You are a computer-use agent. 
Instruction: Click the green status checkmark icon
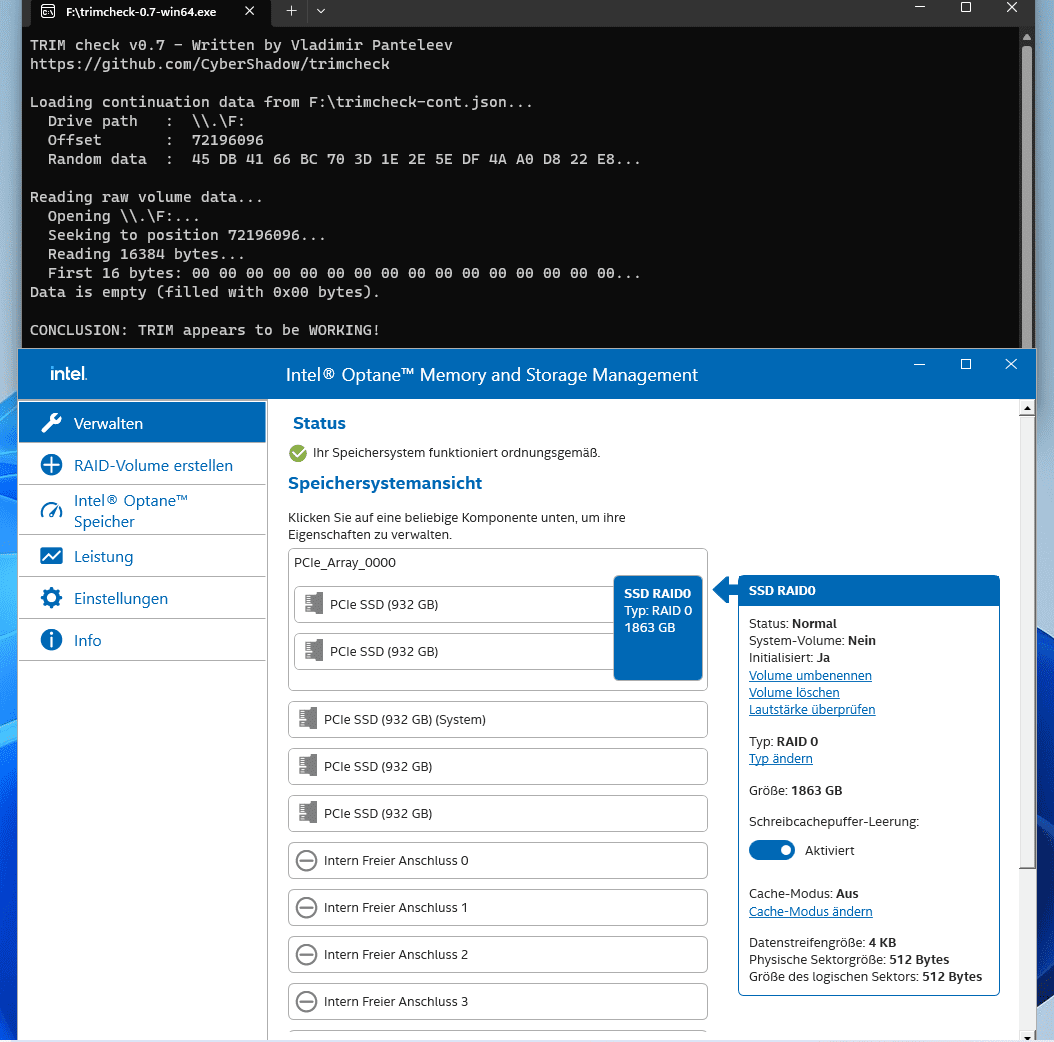pos(298,453)
